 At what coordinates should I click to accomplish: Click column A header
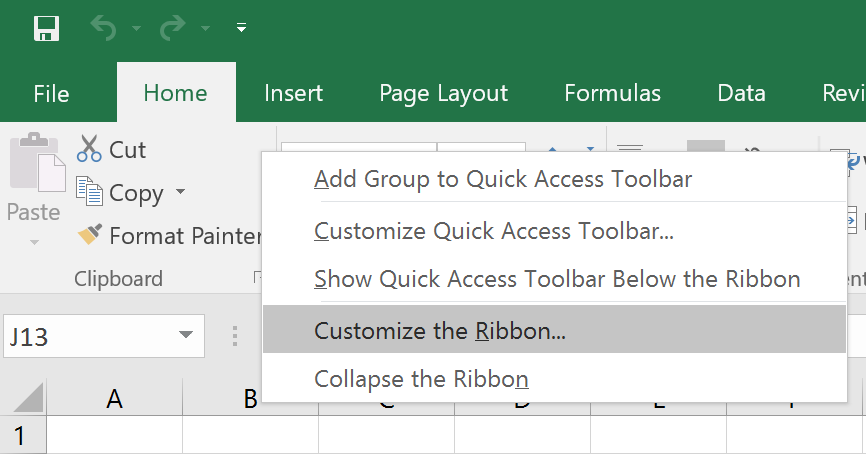coord(115,399)
